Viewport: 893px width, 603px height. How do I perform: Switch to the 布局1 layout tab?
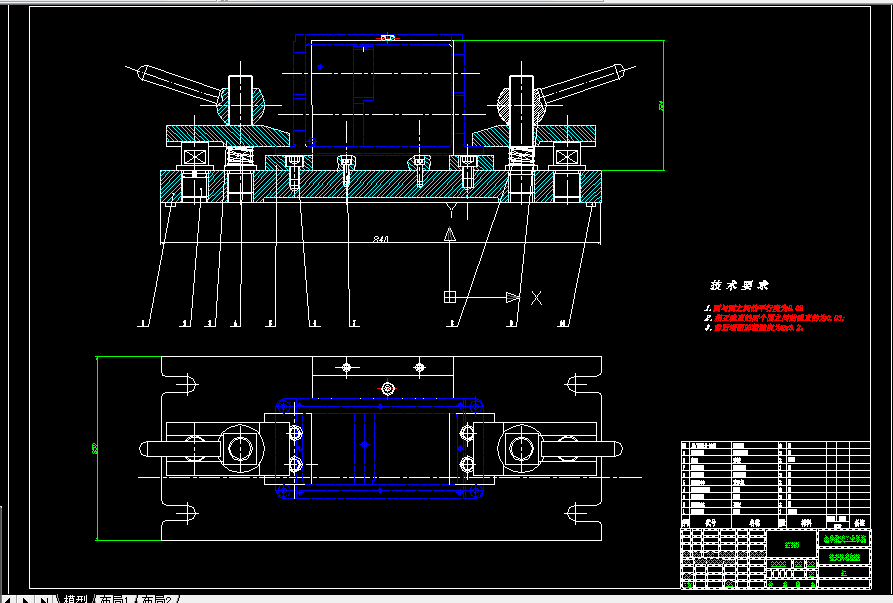pyautogui.click(x=114, y=600)
